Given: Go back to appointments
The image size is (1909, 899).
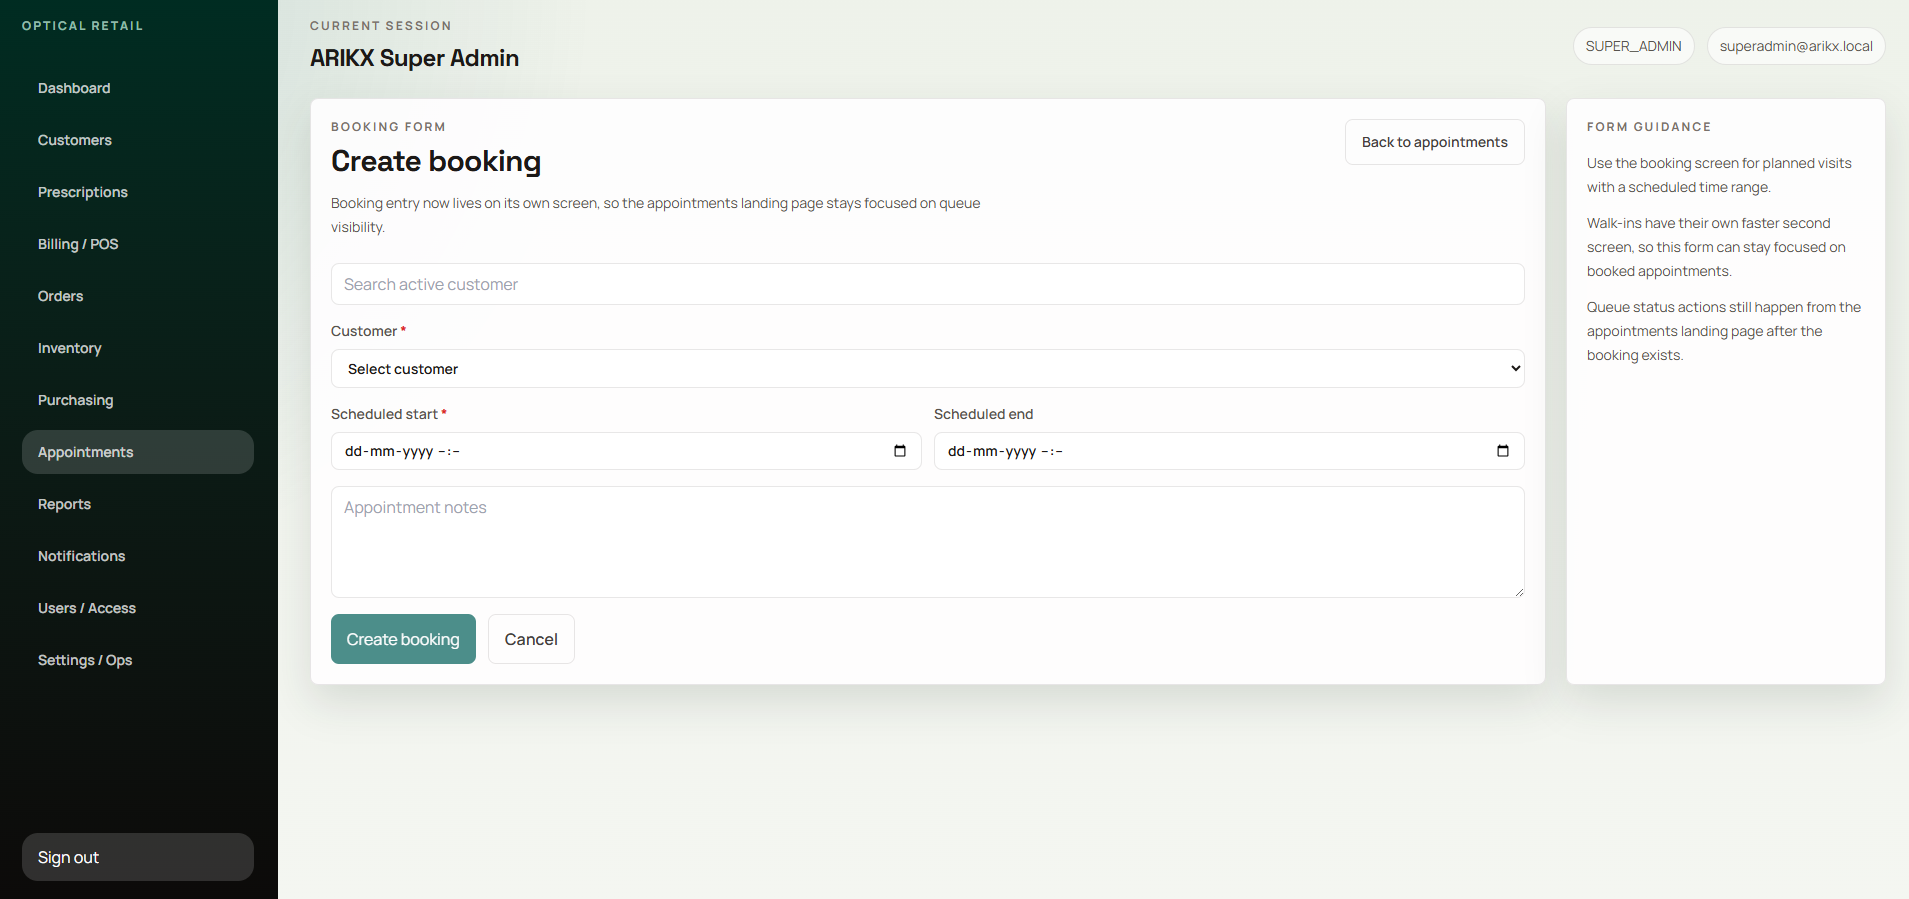Looking at the screenshot, I should (x=1434, y=142).
